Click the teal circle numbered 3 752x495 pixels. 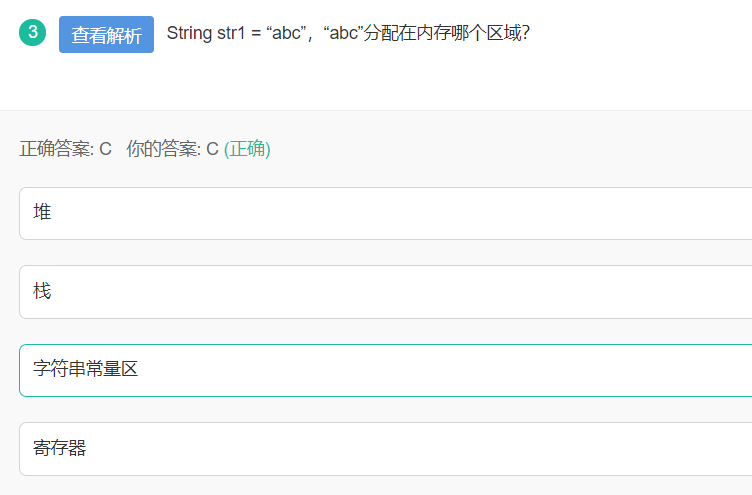tap(33, 32)
